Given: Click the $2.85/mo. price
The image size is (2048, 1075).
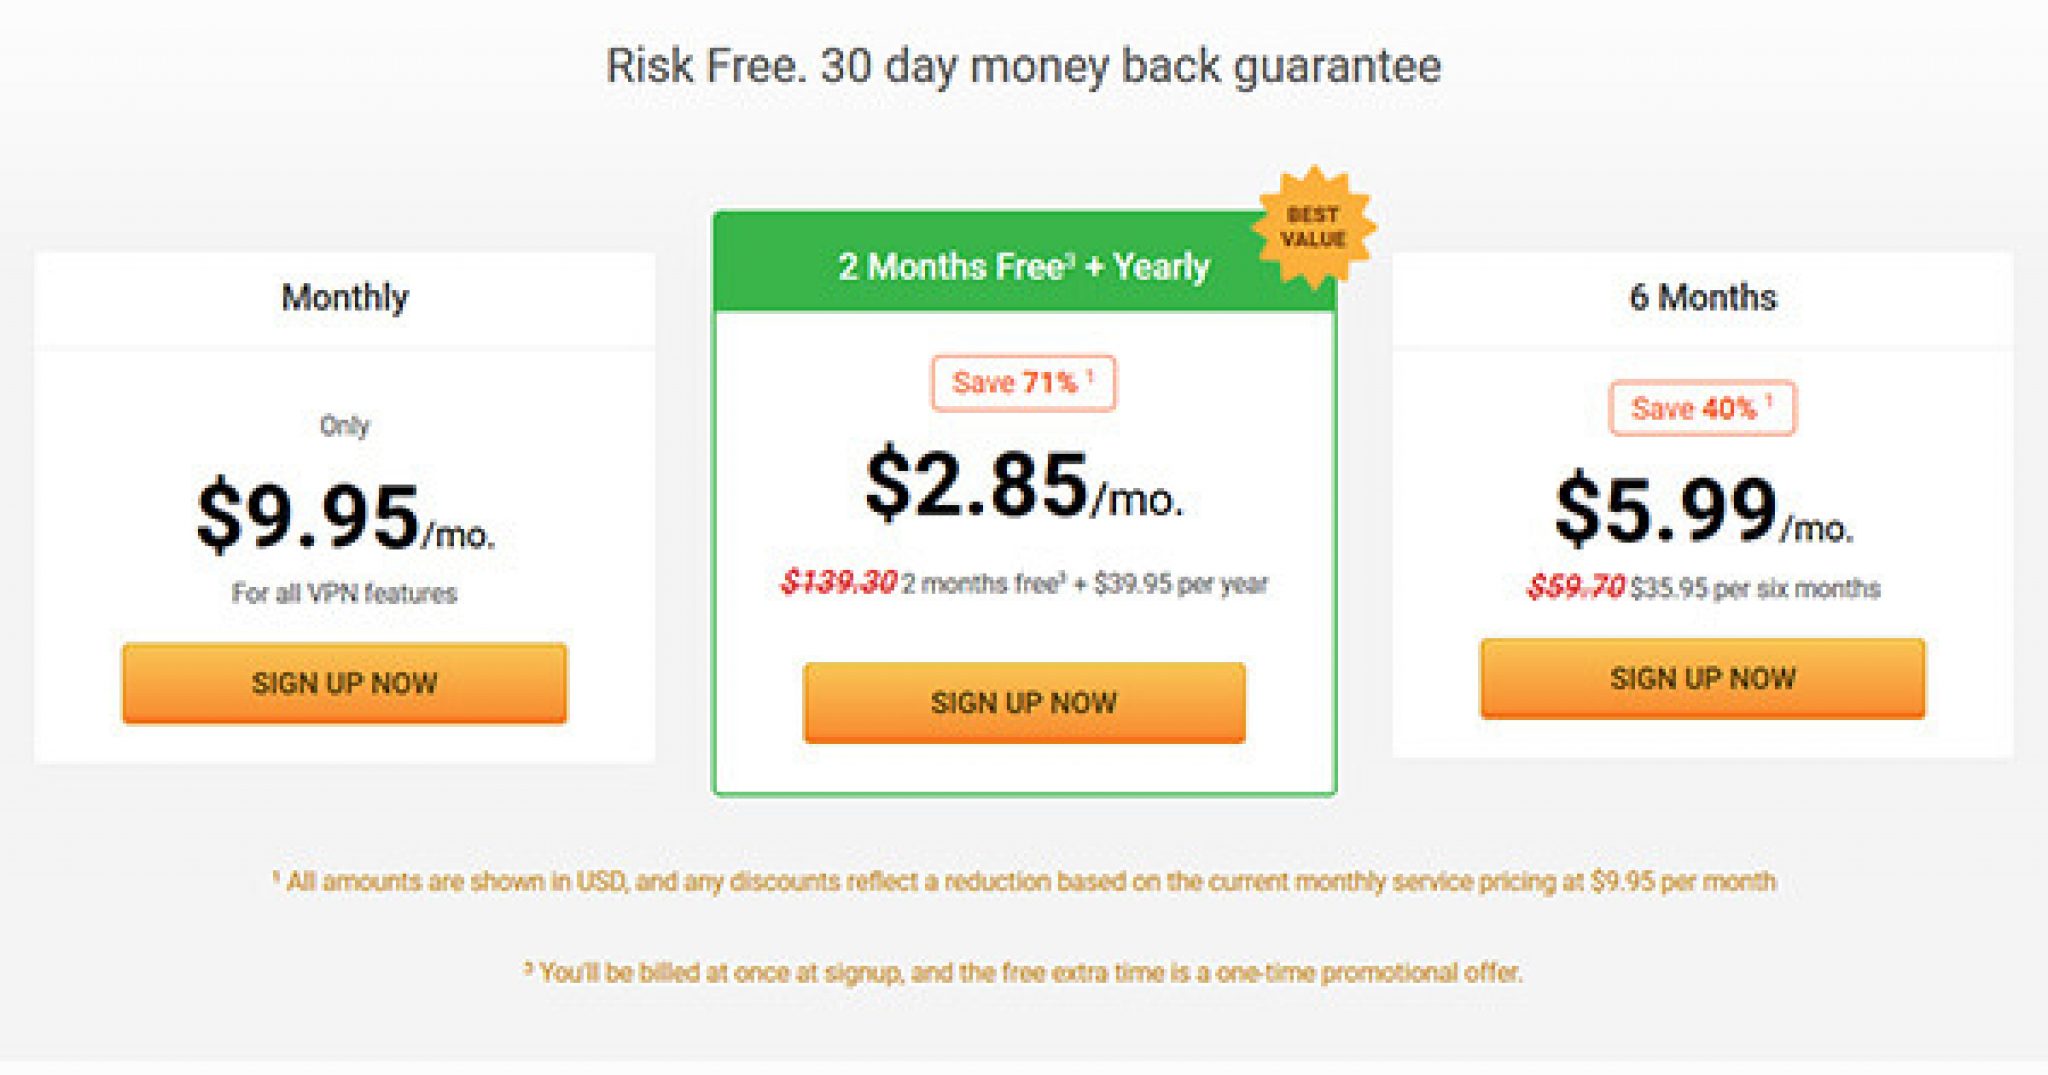Looking at the screenshot, I should [x=1024, y=485].
